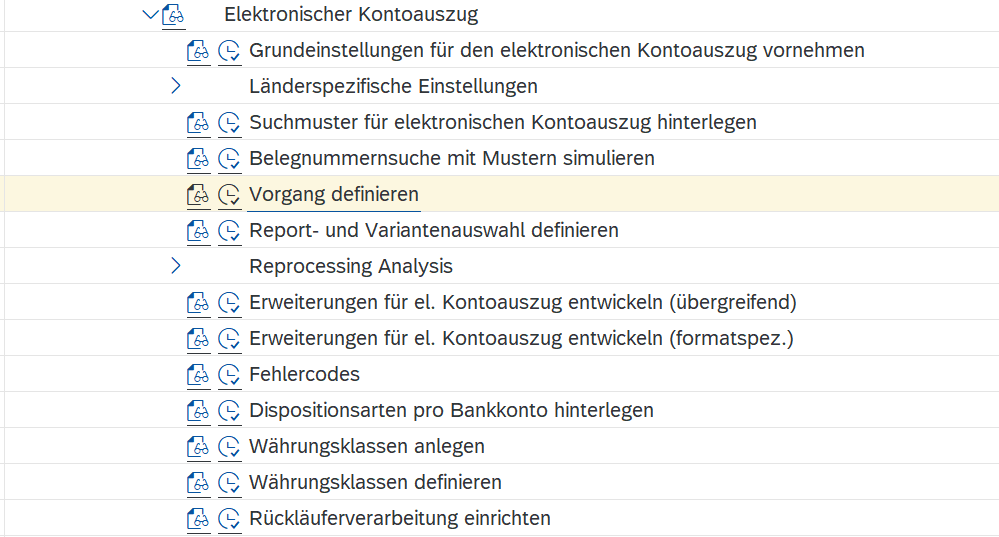This screenshot has height=537, width=999.
Task: Expand Länderspezifische Einstellungen node
Action: point(176,85)
